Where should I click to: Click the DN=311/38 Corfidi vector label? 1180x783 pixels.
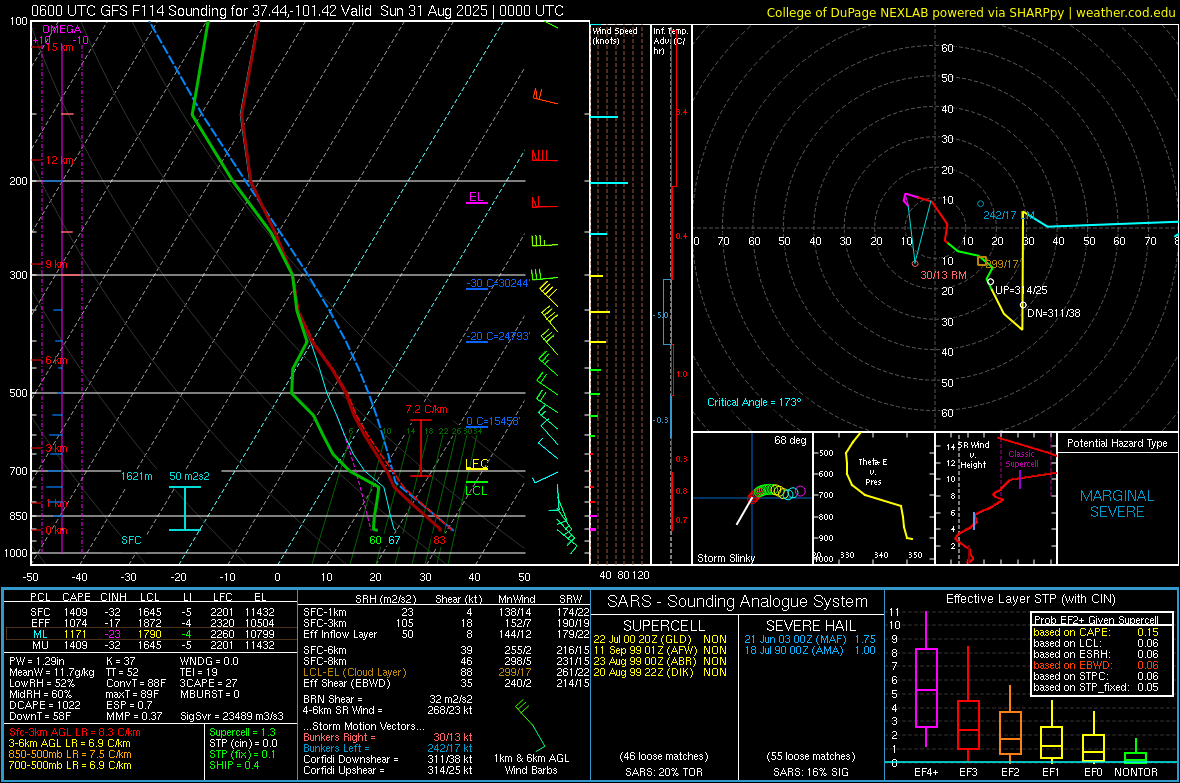(1054, 313)
